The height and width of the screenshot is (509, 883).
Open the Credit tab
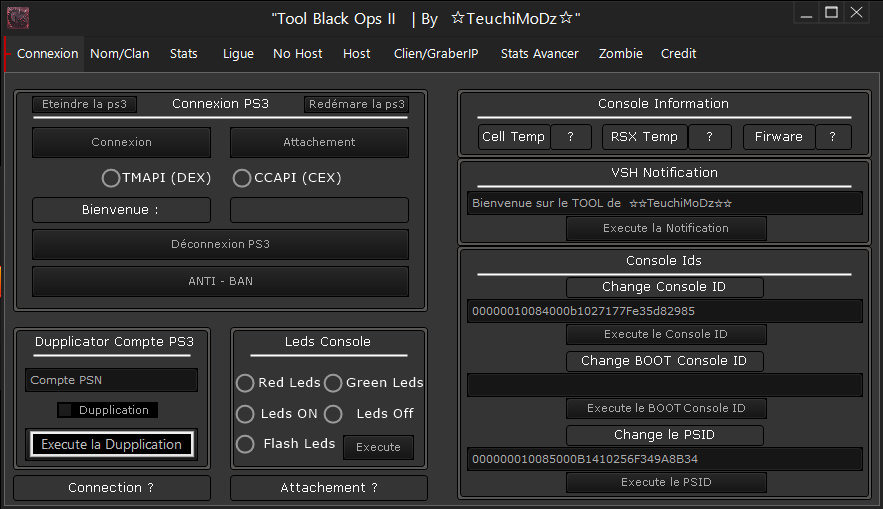coord(678,54)
